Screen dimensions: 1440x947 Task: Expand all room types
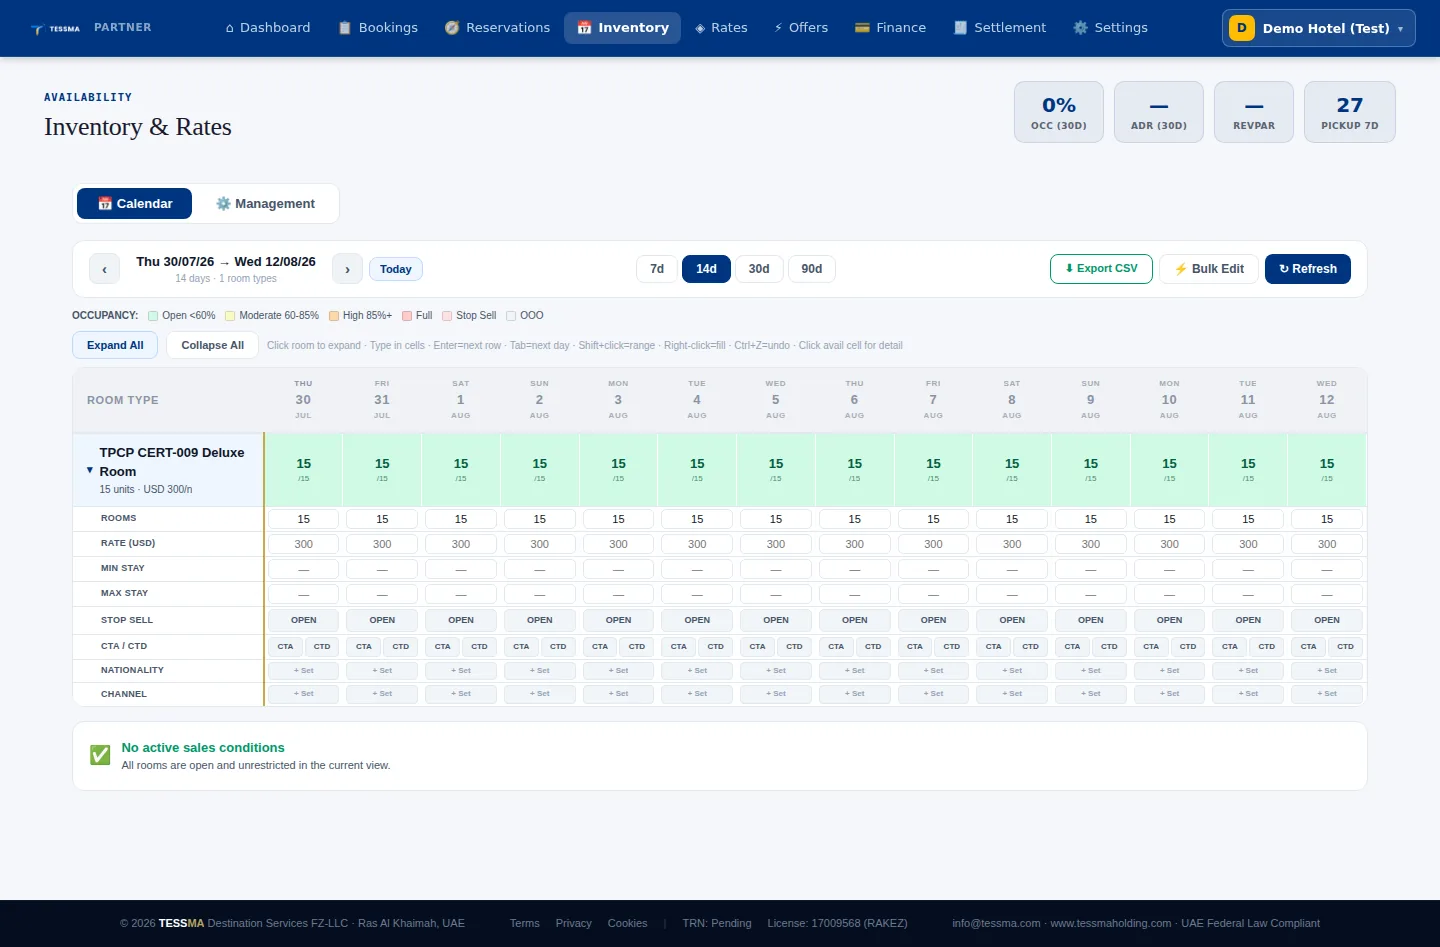(x=115, y=345)
